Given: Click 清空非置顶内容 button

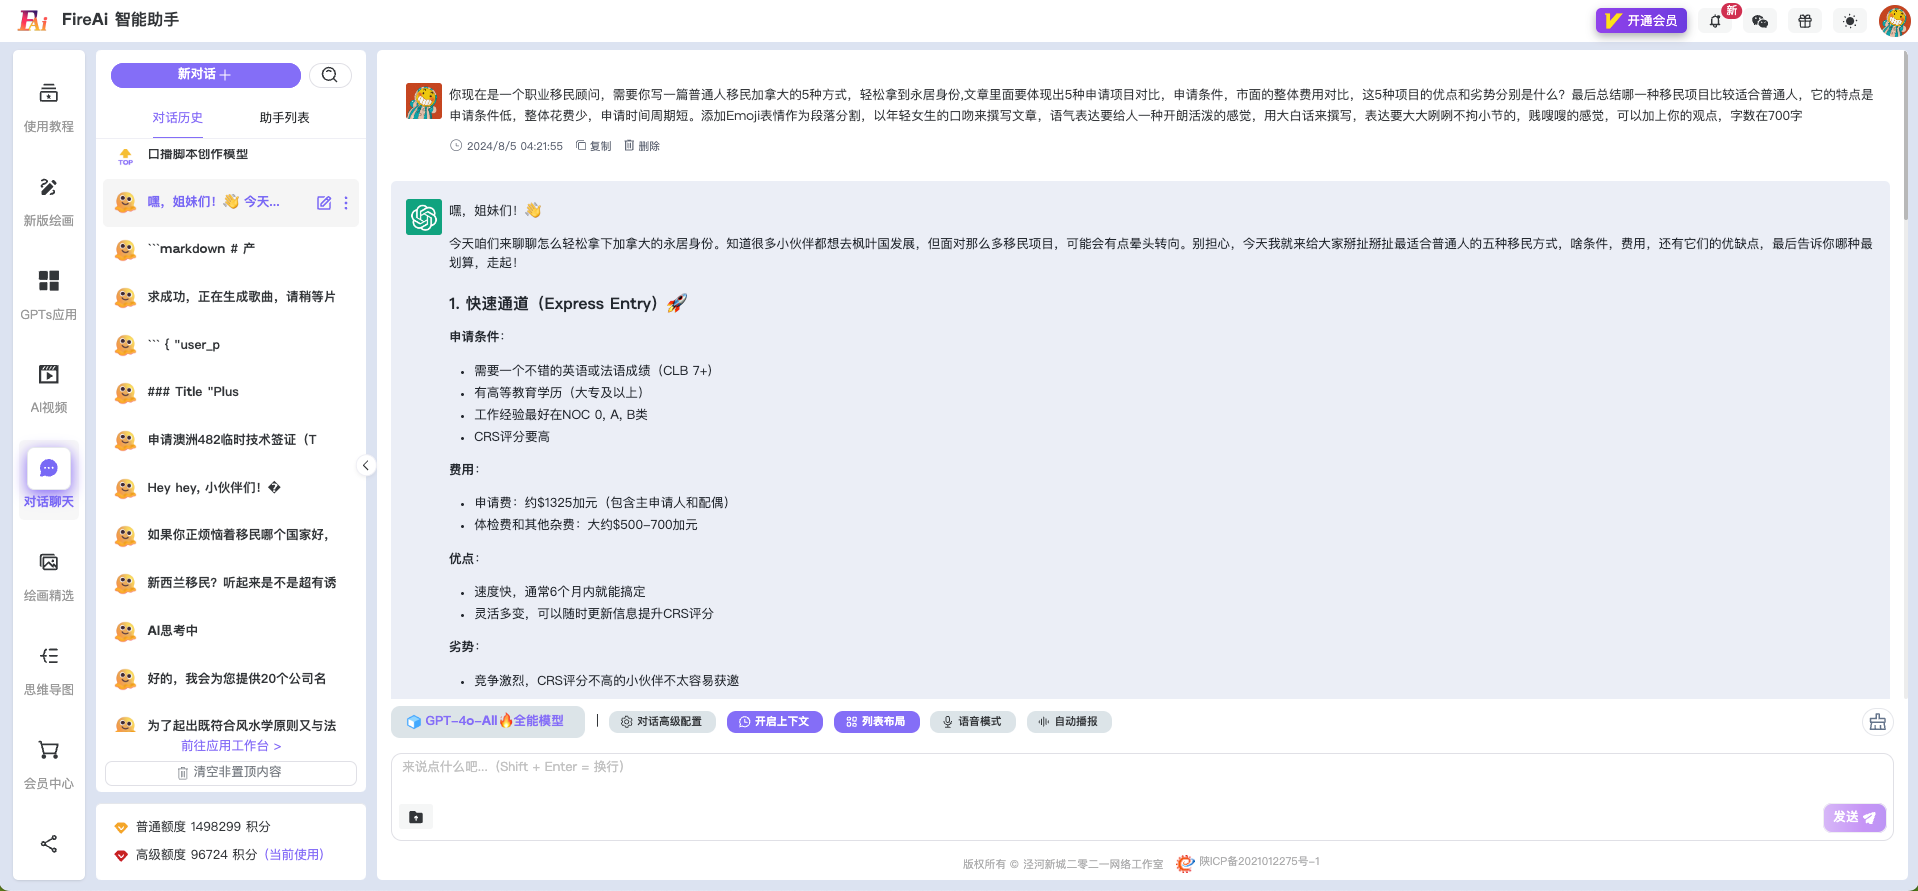Looking at the screenshot, I should [231, 773].
